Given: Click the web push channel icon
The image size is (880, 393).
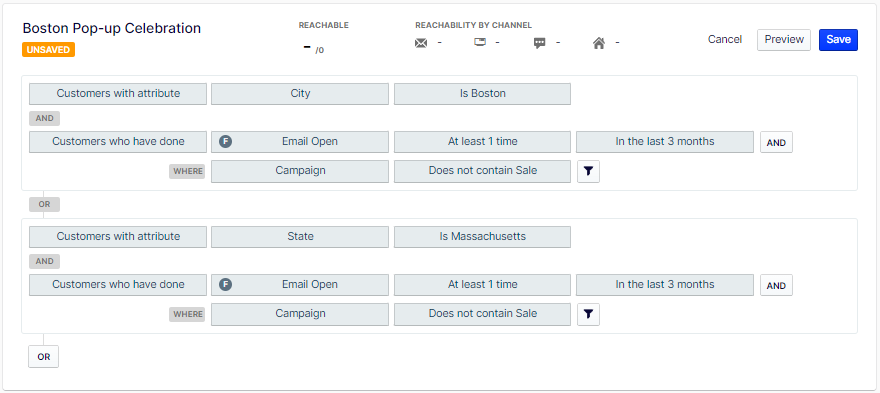Looking at the screenshot, I should (479, 42).
